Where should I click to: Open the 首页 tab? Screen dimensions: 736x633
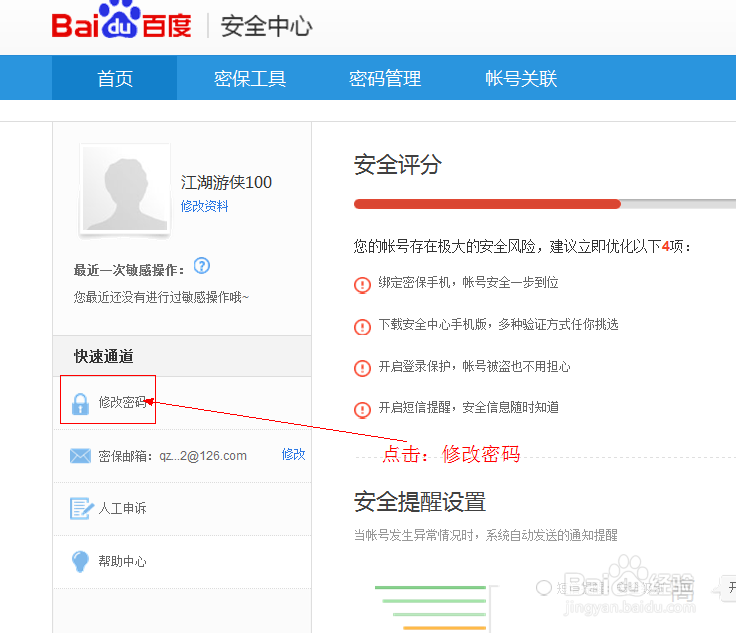(115, 78)
